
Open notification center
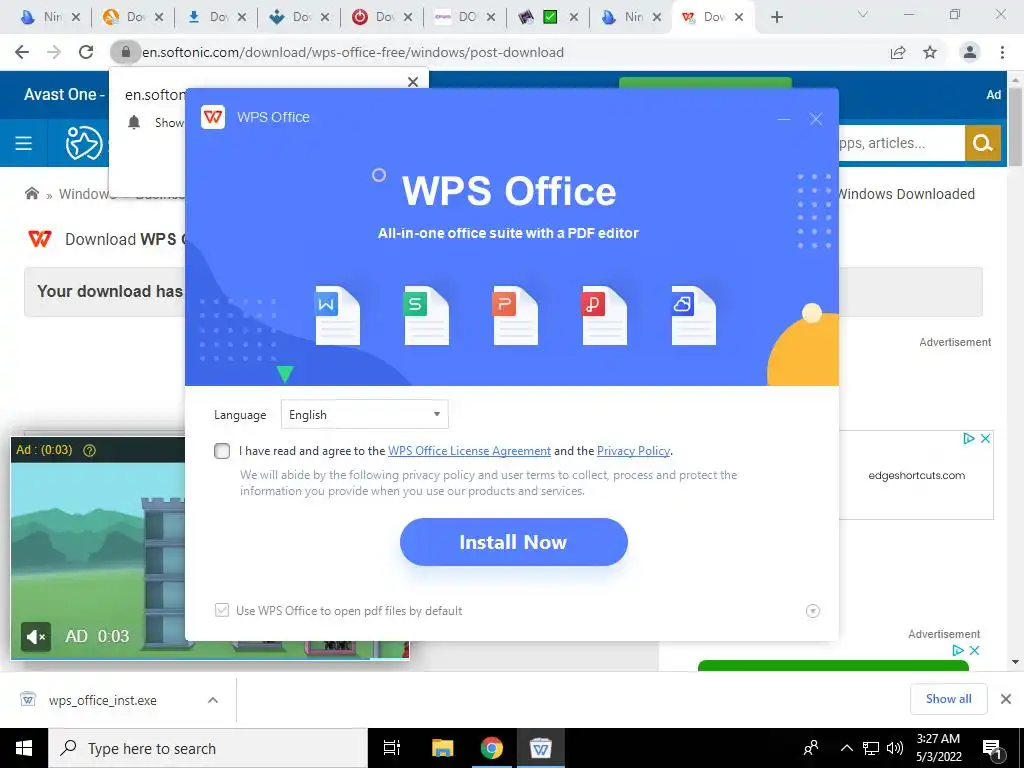991,748
